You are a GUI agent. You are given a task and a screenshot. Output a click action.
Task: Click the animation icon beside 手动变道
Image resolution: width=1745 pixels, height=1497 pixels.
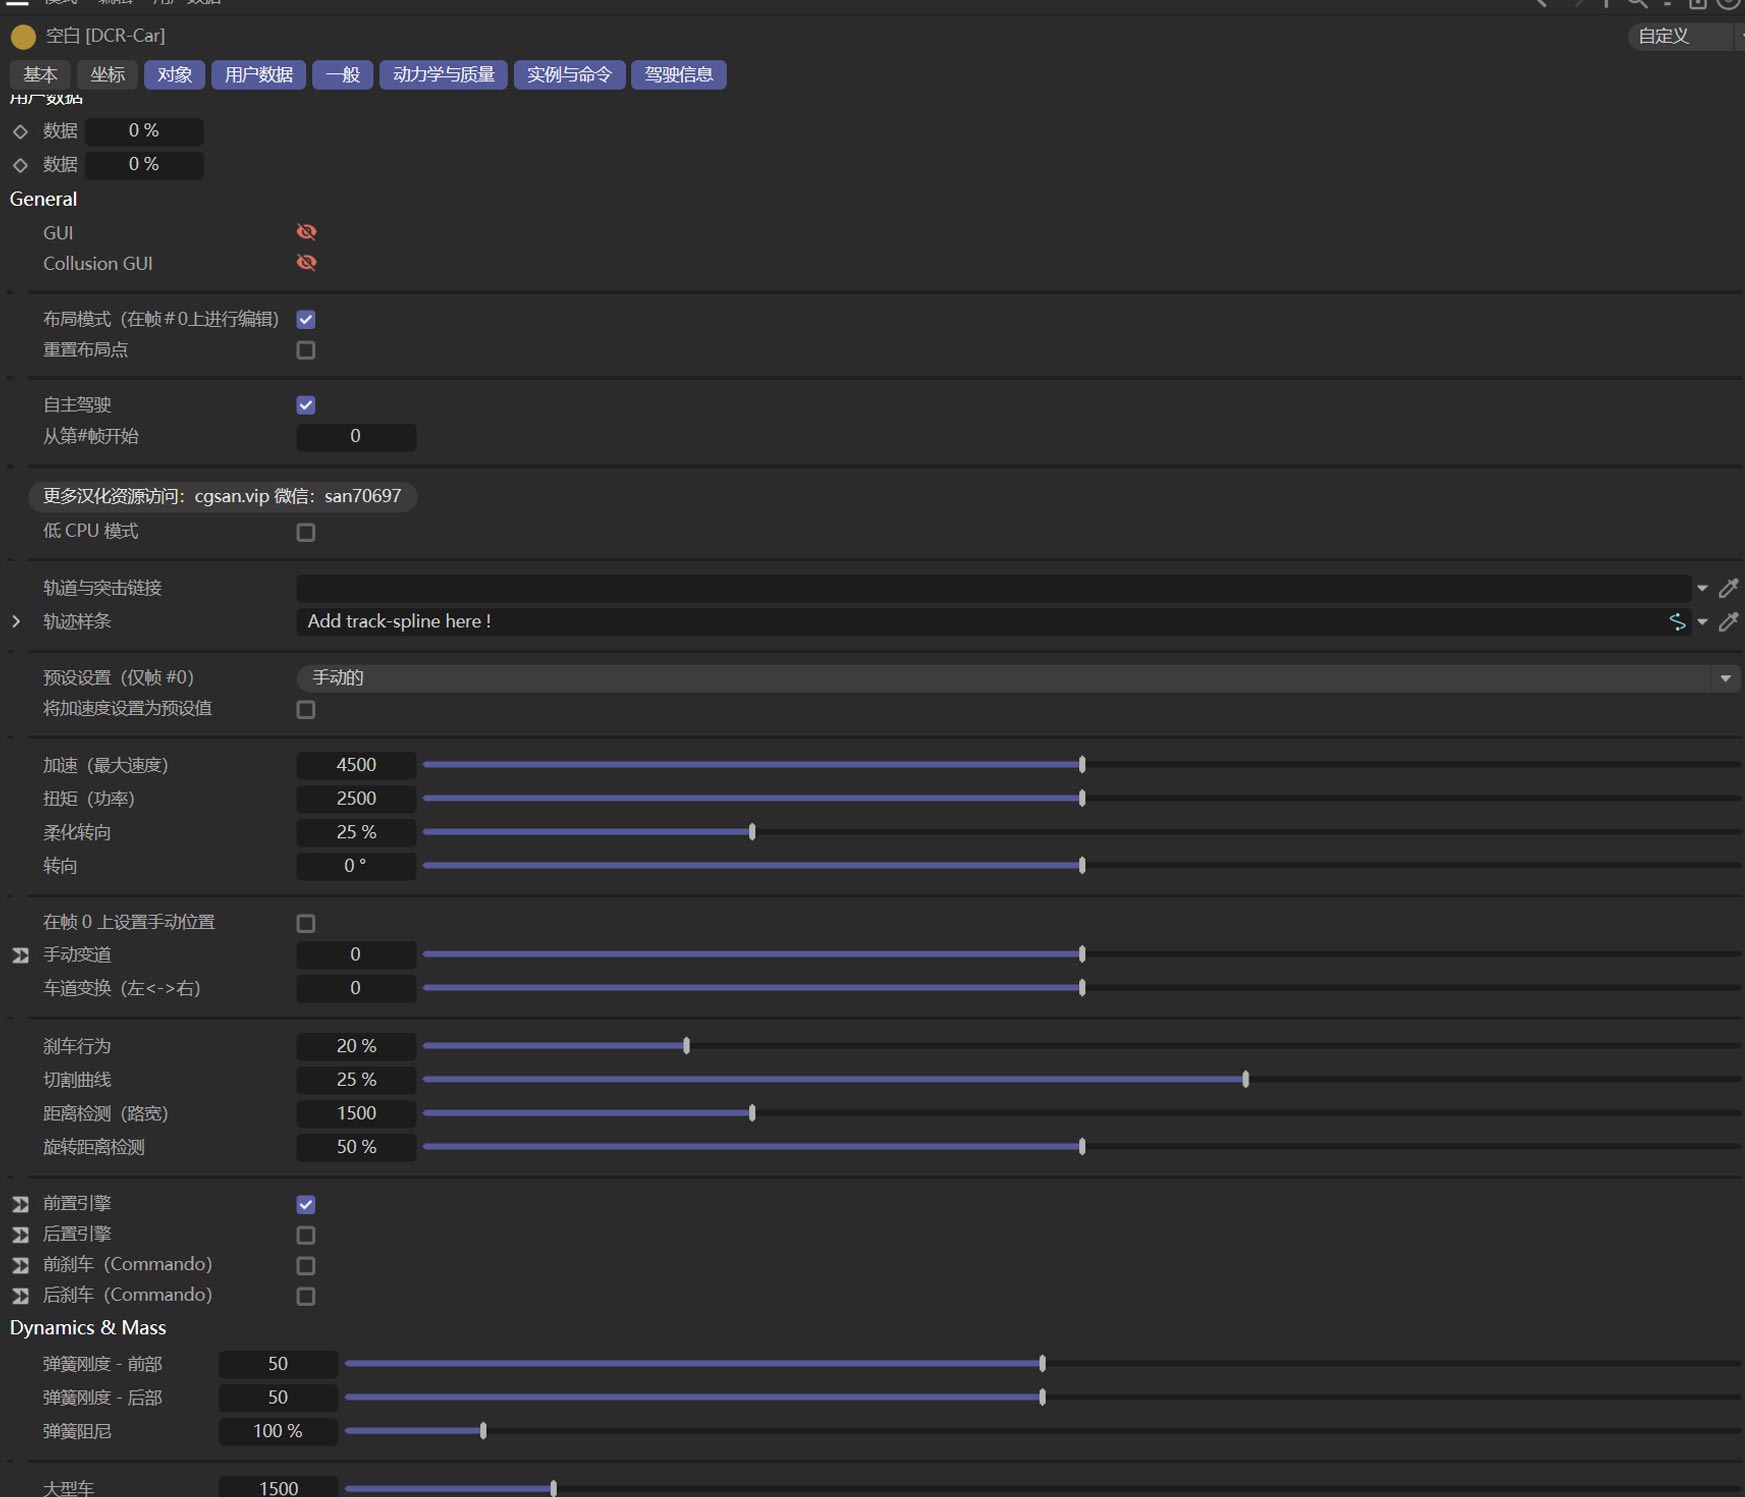coord(20,955)
